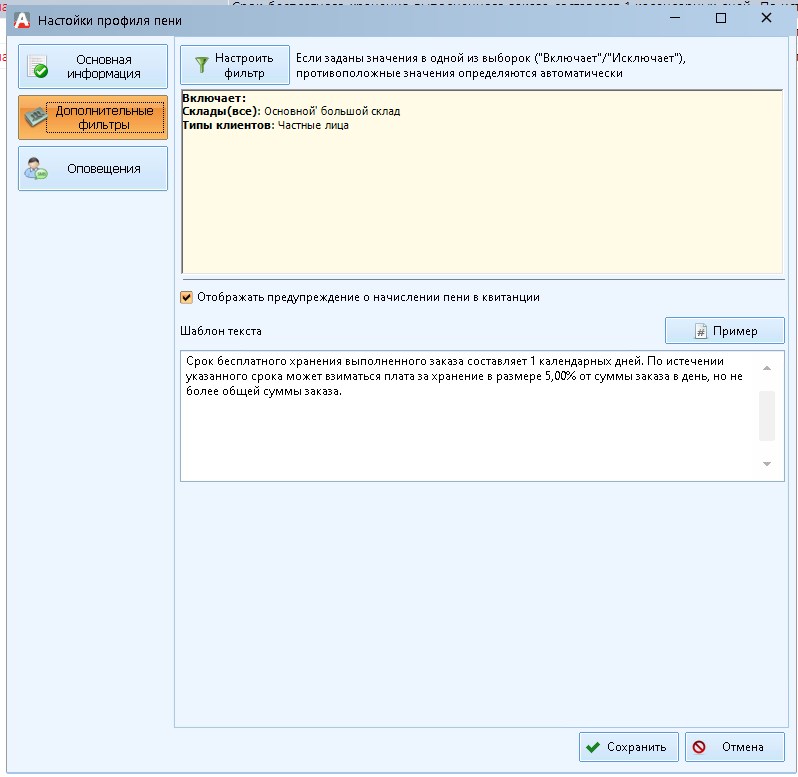This screenshot has height=777, width=798.
Task: Switch to the Основная информация tab
Action: [93, 67]
